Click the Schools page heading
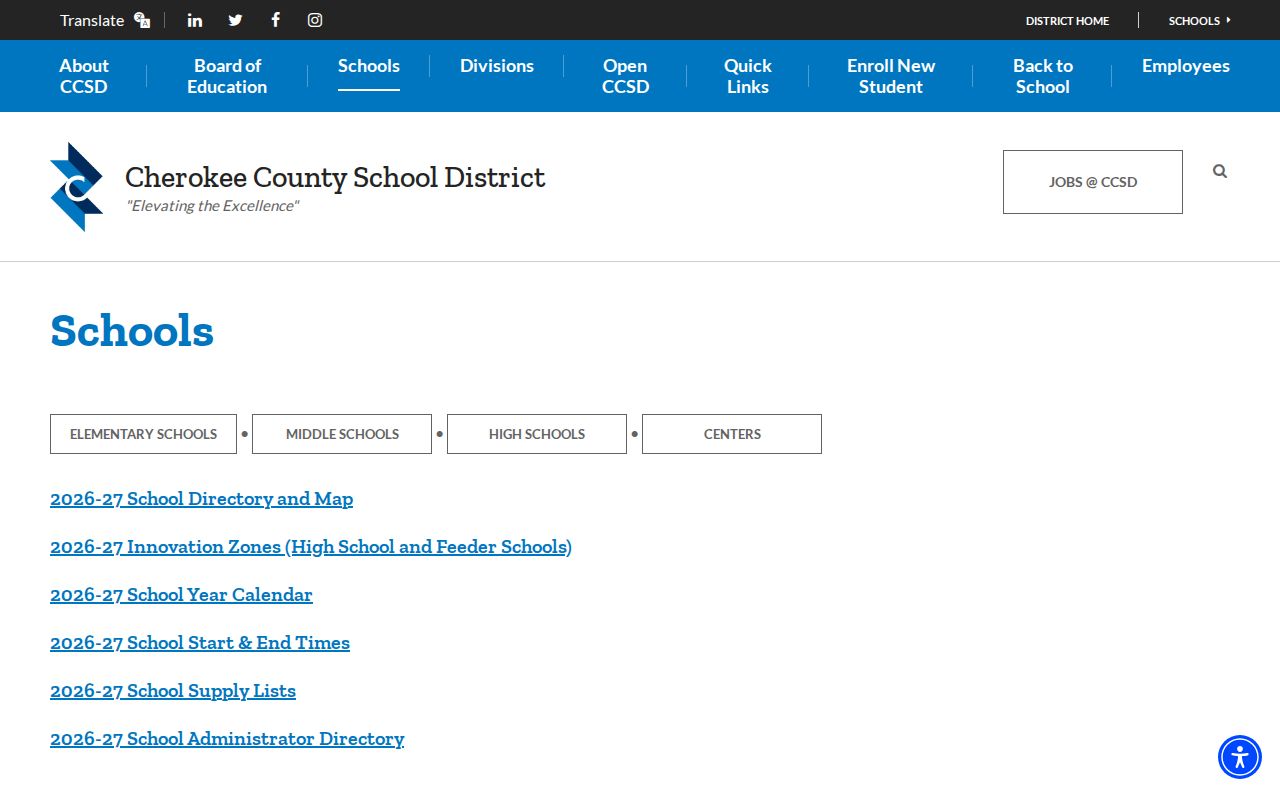The width and height of the screenshot is (1280, 800). pyautogui.click(x=132, y=331)
